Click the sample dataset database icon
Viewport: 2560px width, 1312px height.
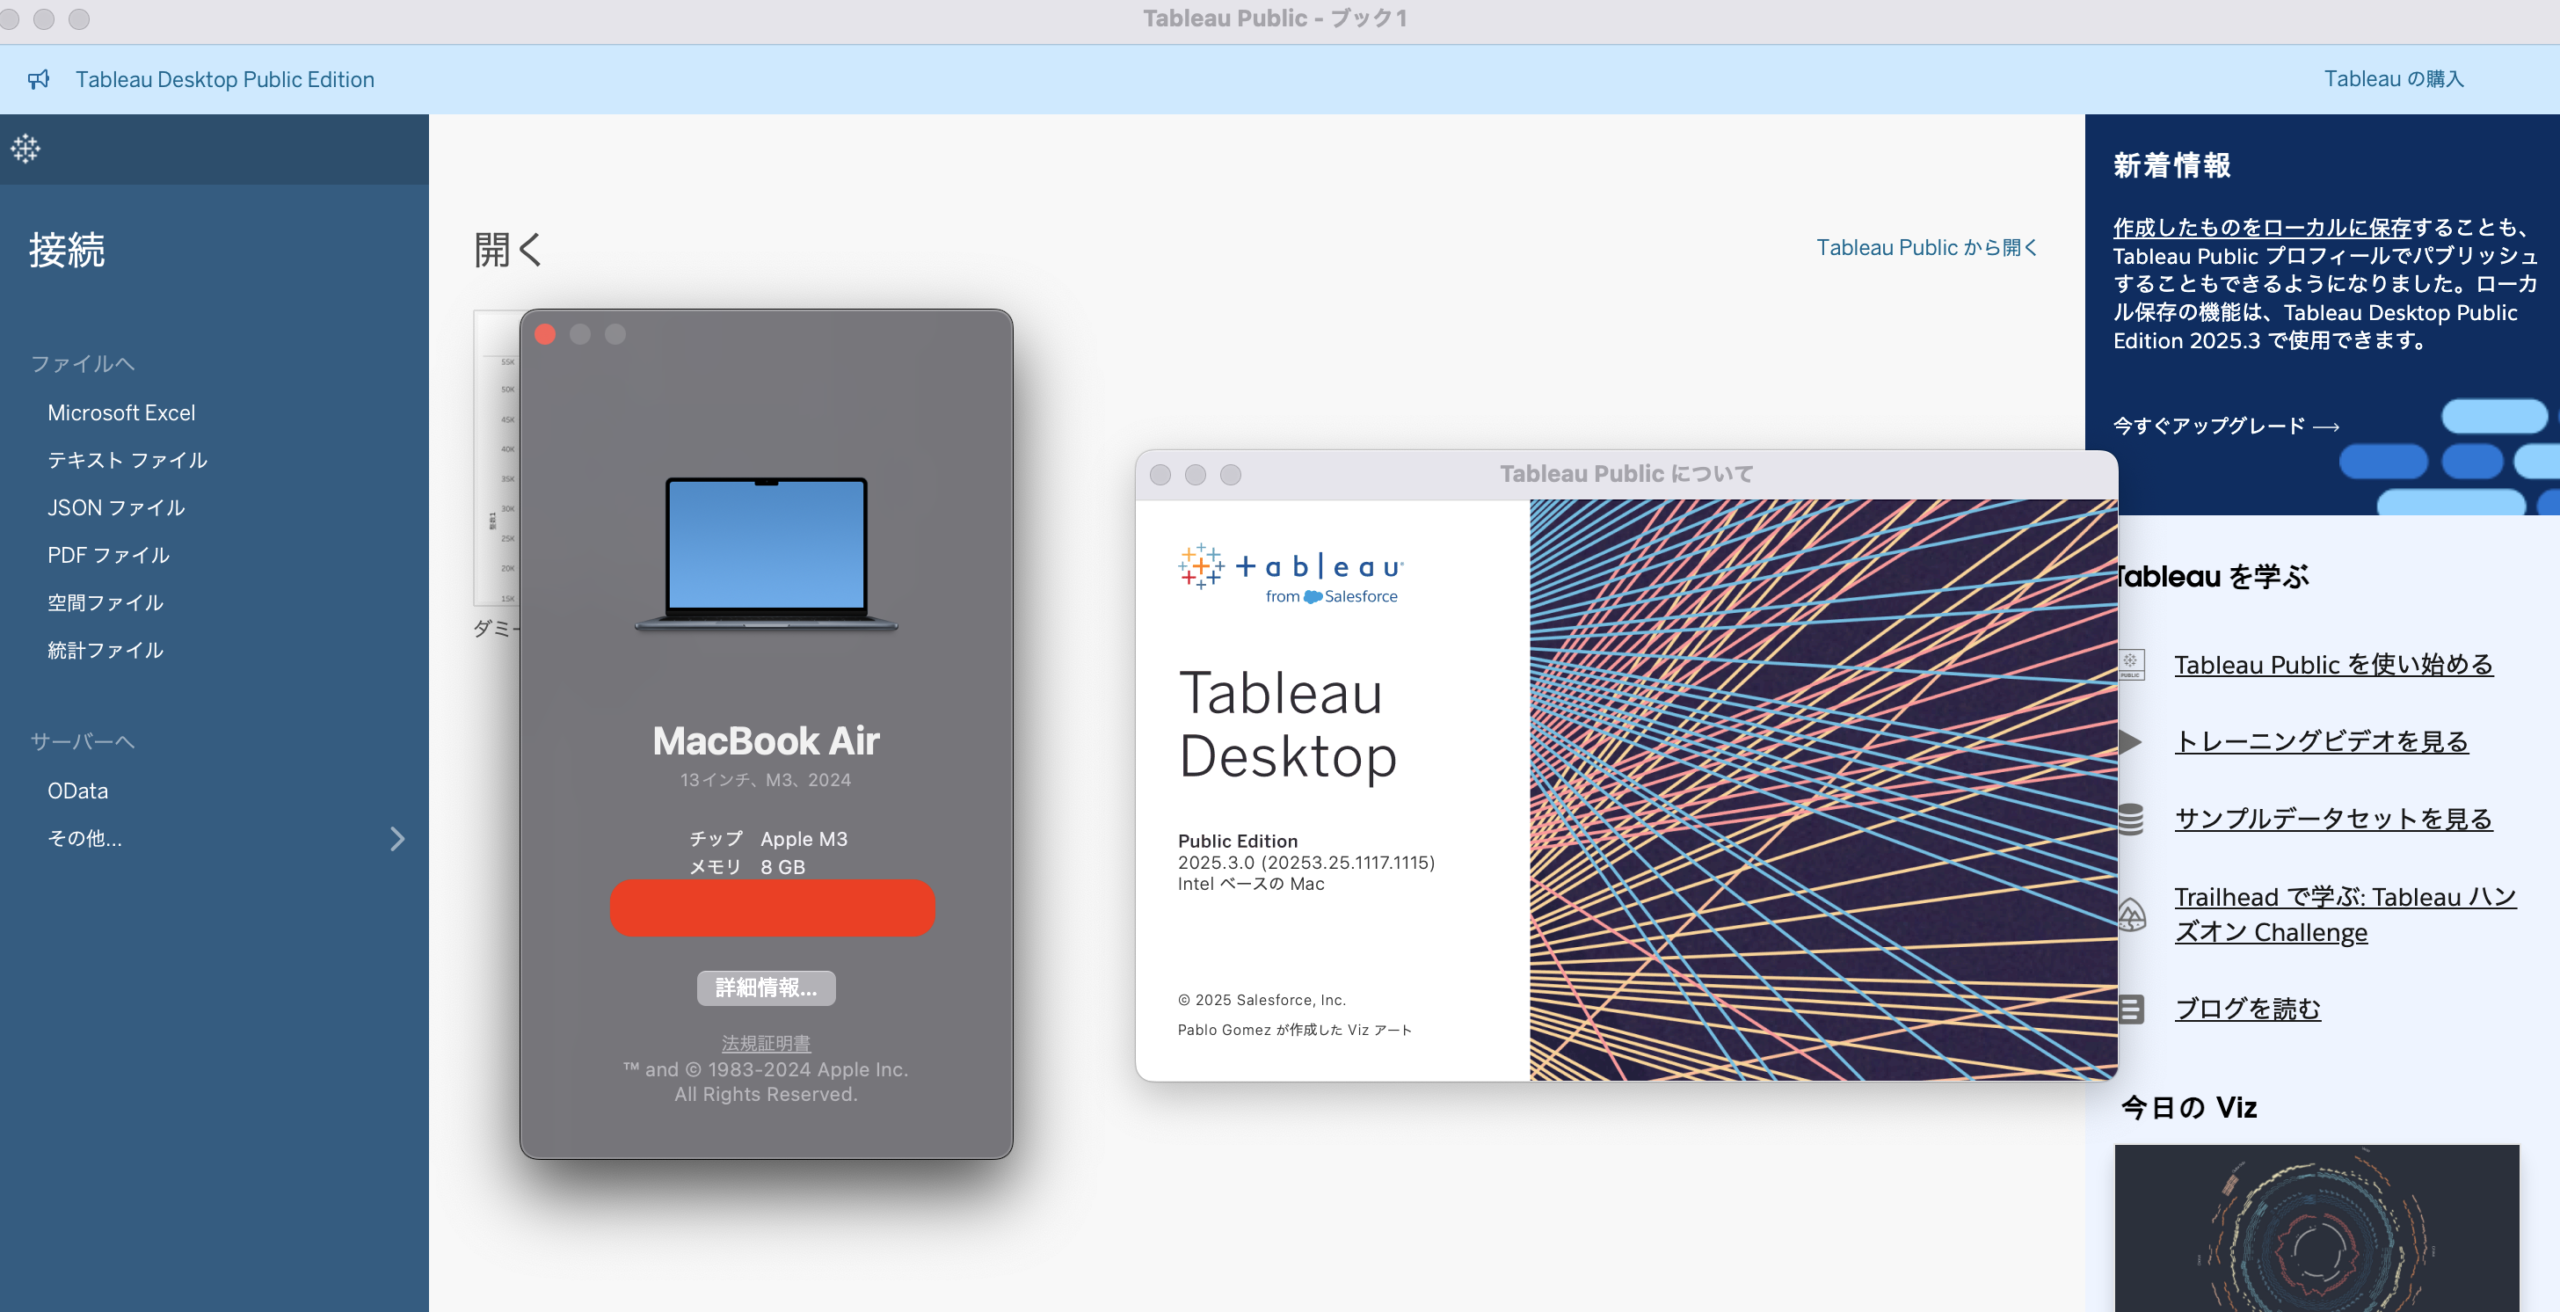[x=2131, y=819]
